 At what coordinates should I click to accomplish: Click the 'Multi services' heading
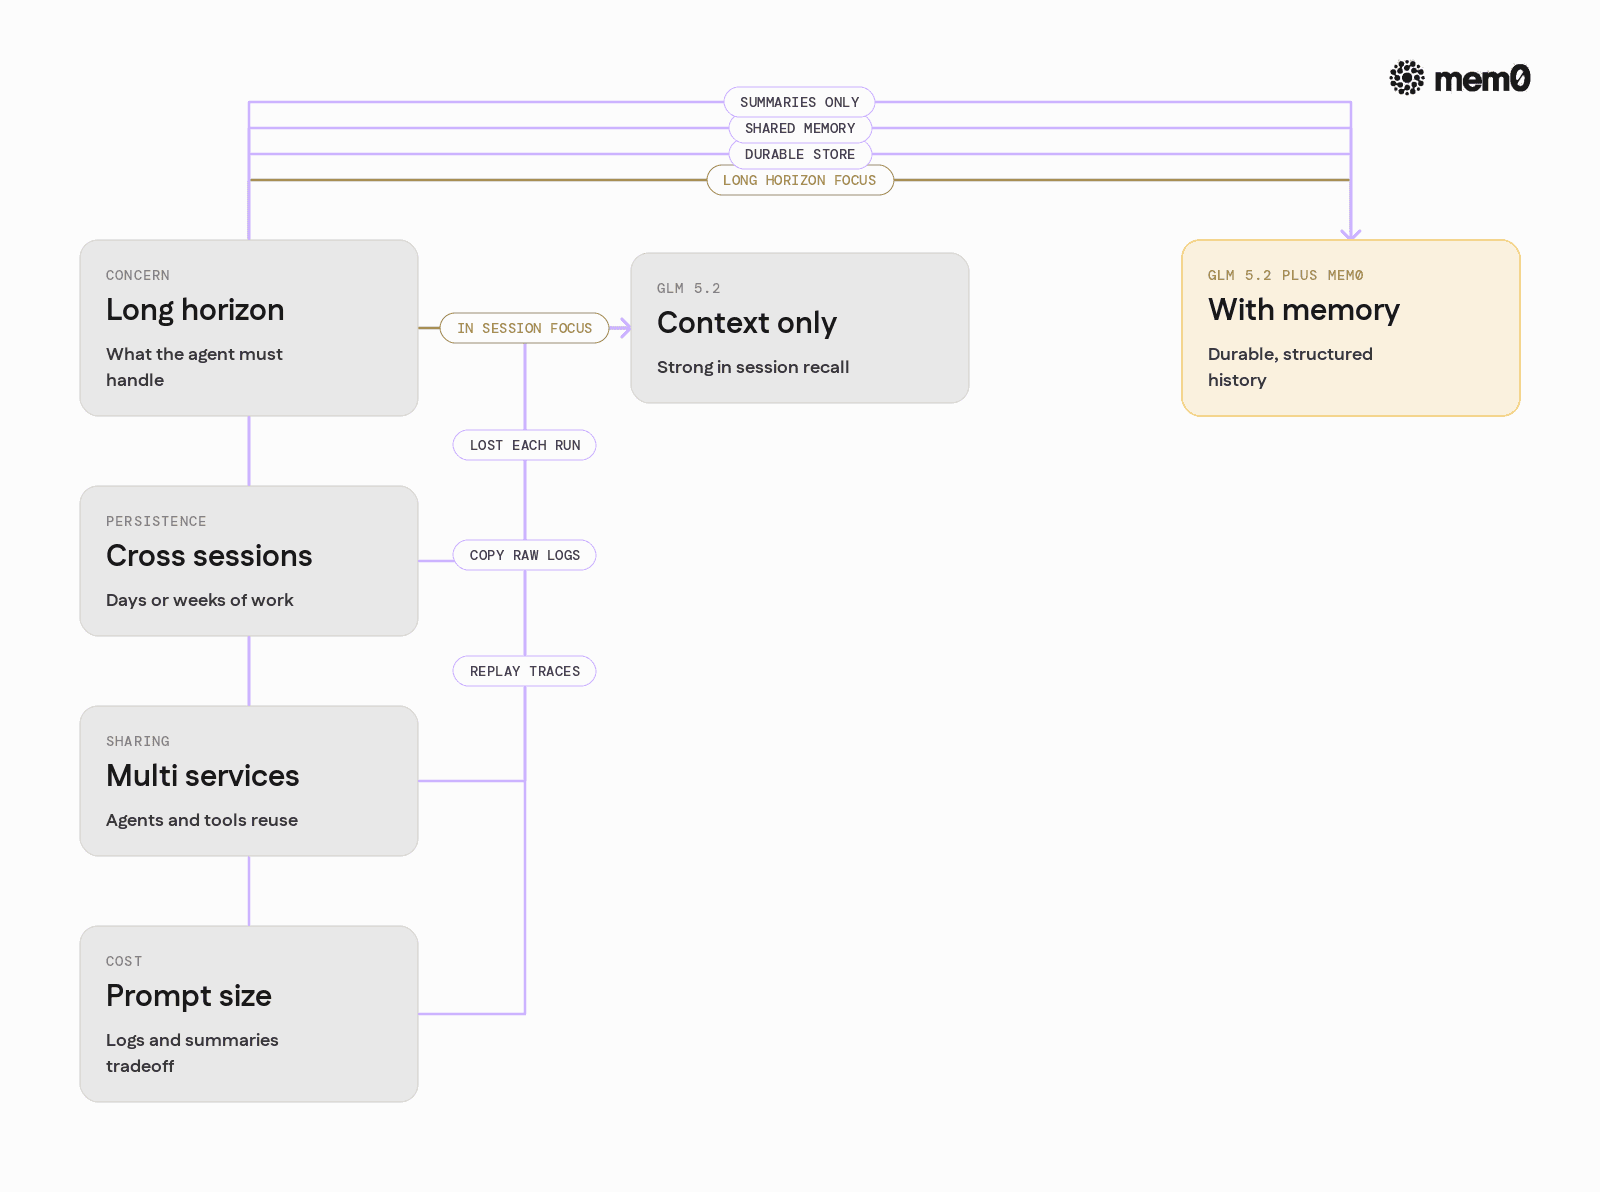203,776
